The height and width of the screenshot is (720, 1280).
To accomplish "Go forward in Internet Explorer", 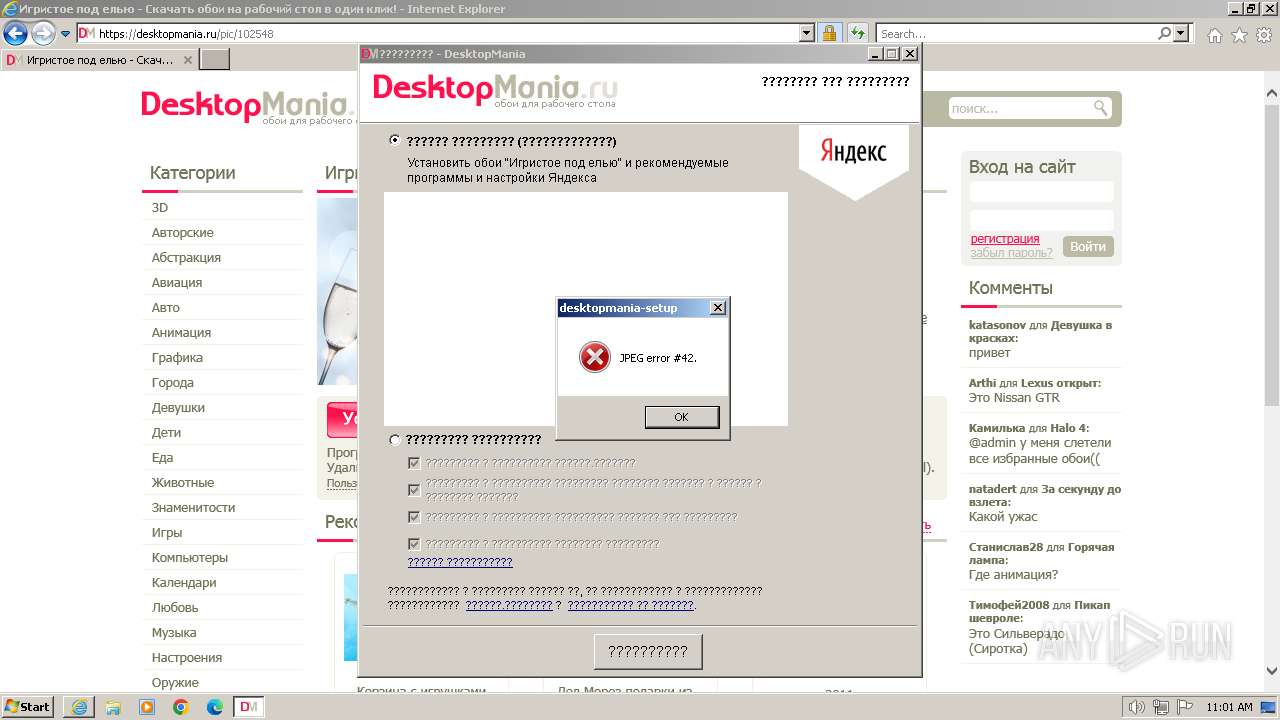I will click(x=43, y=33).
